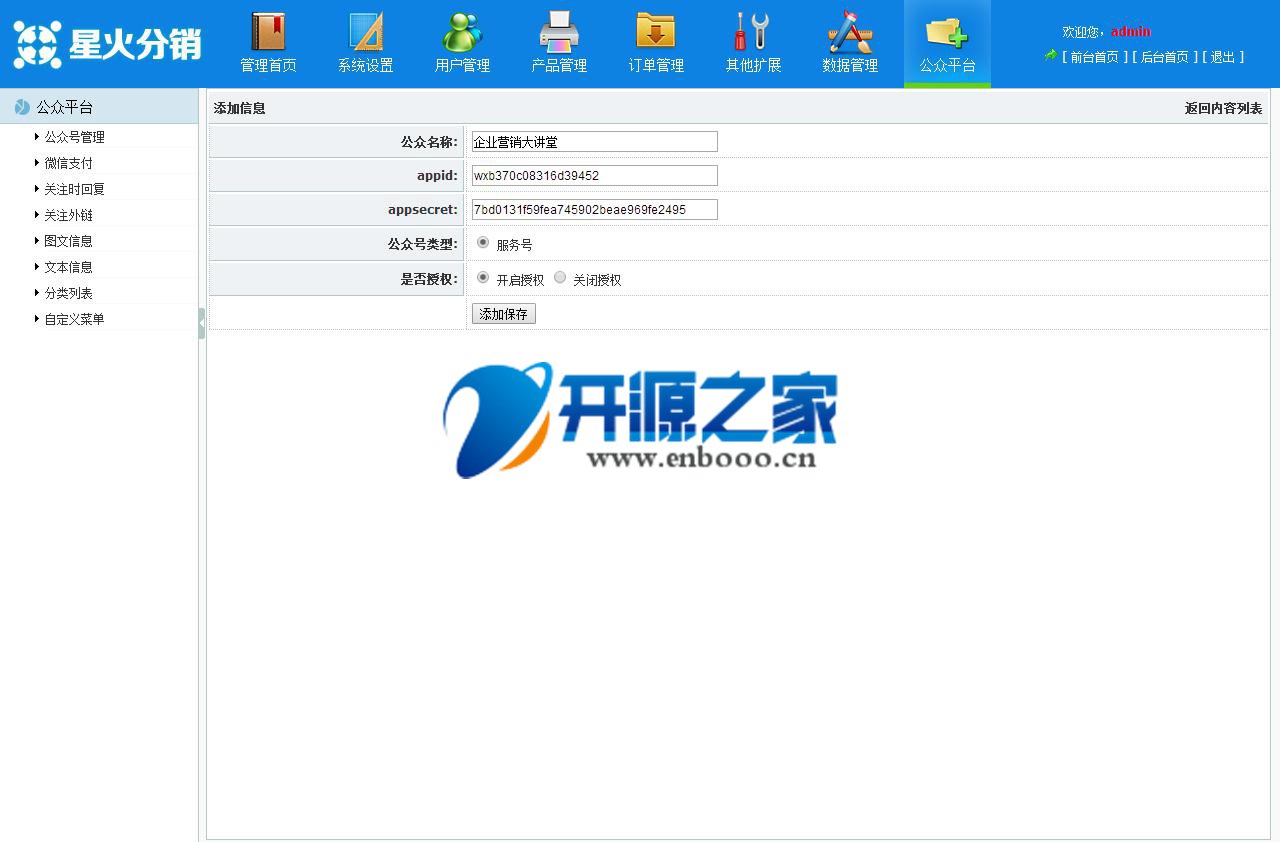The image size is (1280, 842).
Task: Open 文本信息 menu item
Action: [68, 267]
